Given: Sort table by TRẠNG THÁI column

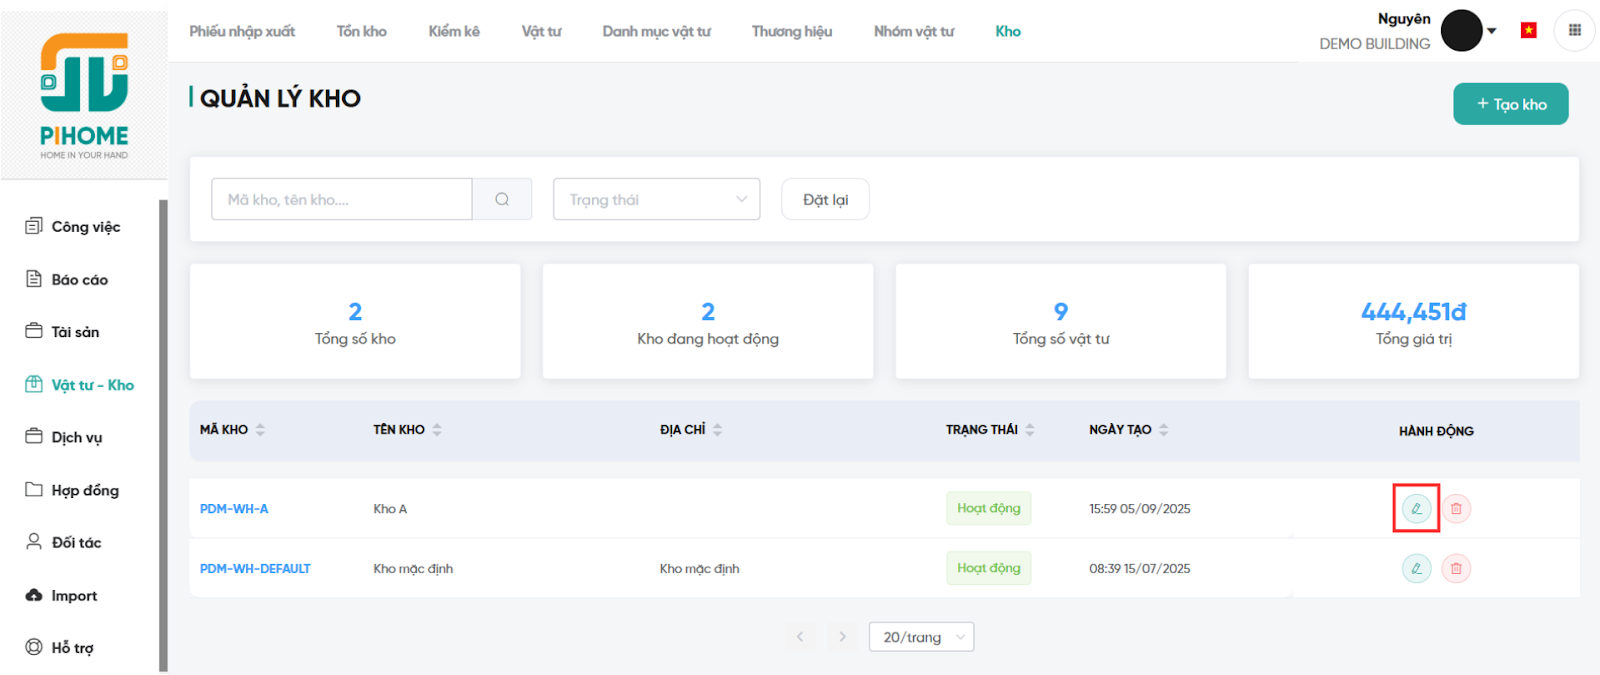Looking at the screenshot, I should (1030, 429).
